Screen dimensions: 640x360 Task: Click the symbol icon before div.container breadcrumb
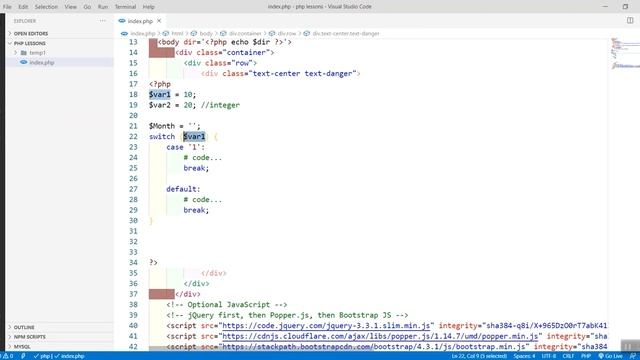pyautogui.click(x=223, y=33)
